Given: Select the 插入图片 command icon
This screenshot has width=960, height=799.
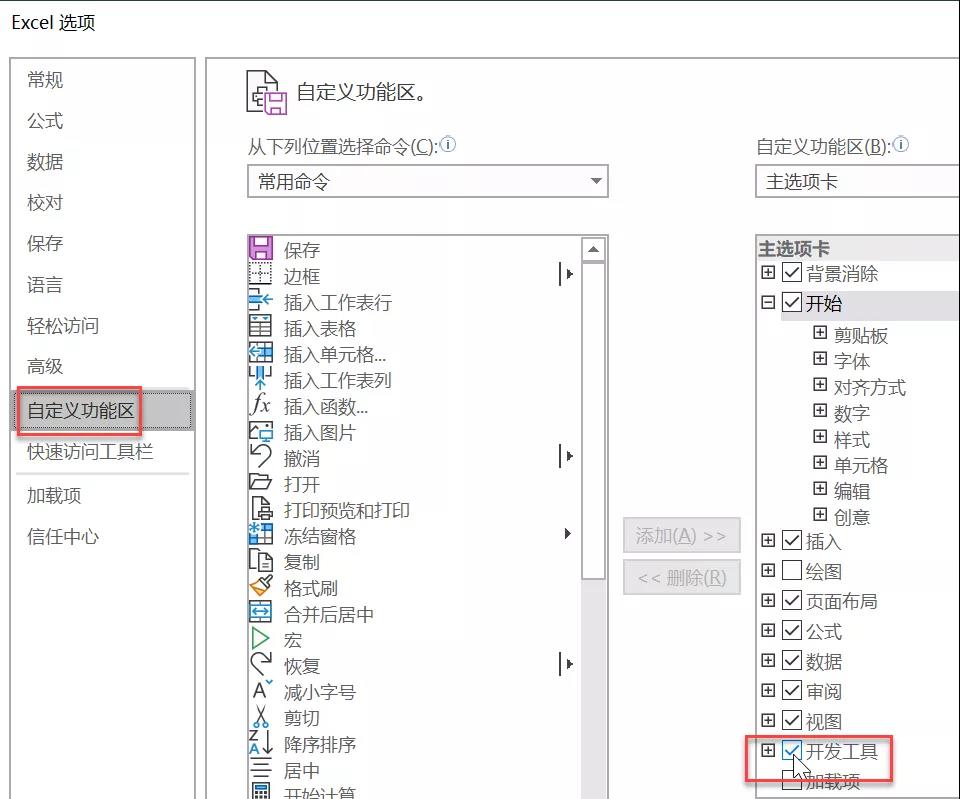Looking at the screenshot, I should (x=260, y=432).
